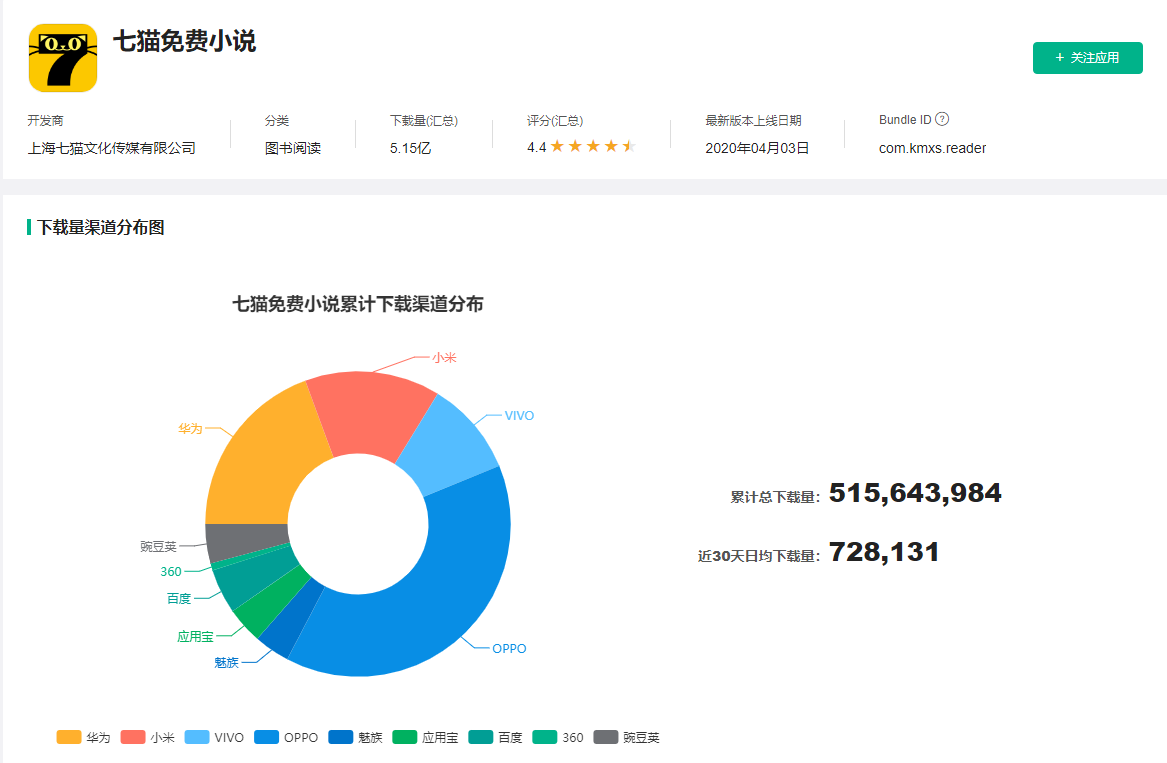
Task: Click the 开发商 field label
Action: (x=45, y=121)
